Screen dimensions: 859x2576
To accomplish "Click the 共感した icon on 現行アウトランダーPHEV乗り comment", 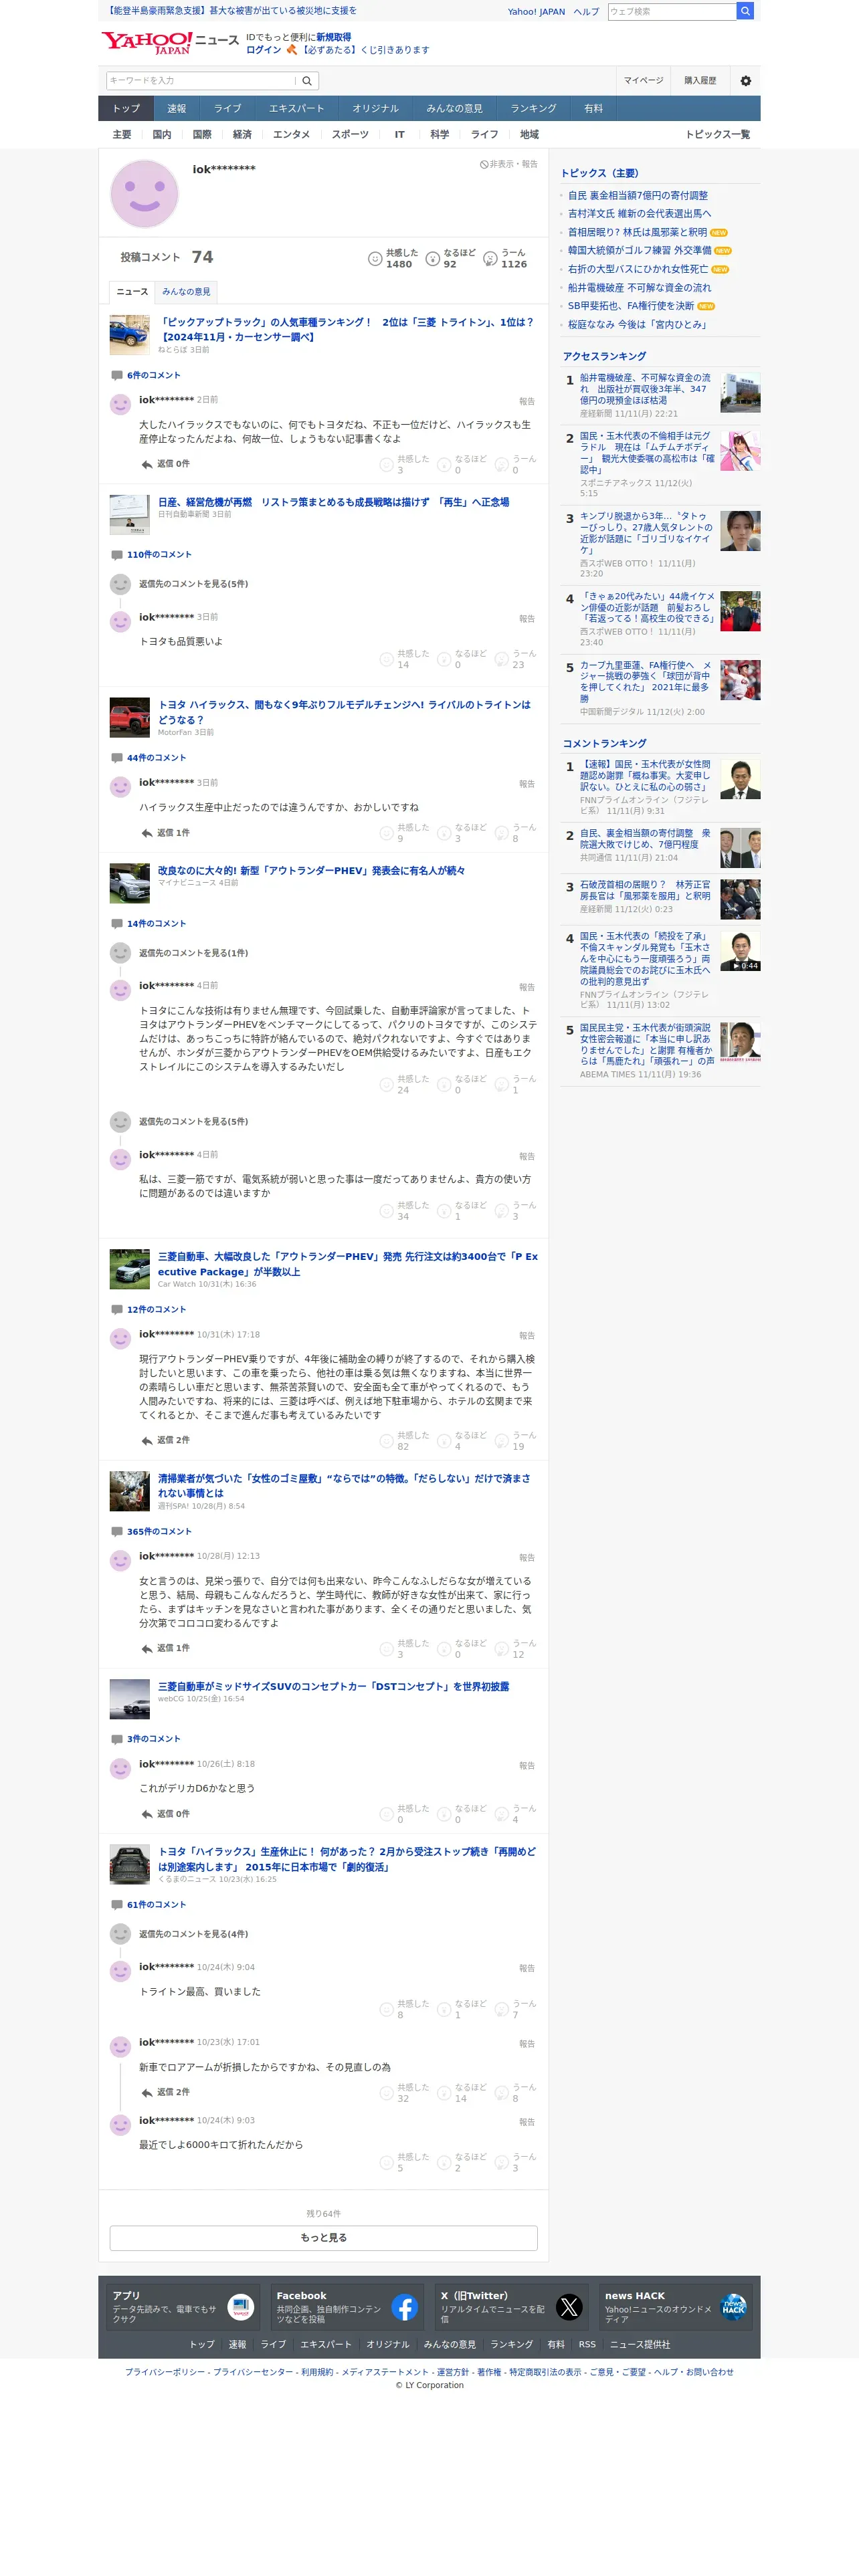I will 386,1441.
